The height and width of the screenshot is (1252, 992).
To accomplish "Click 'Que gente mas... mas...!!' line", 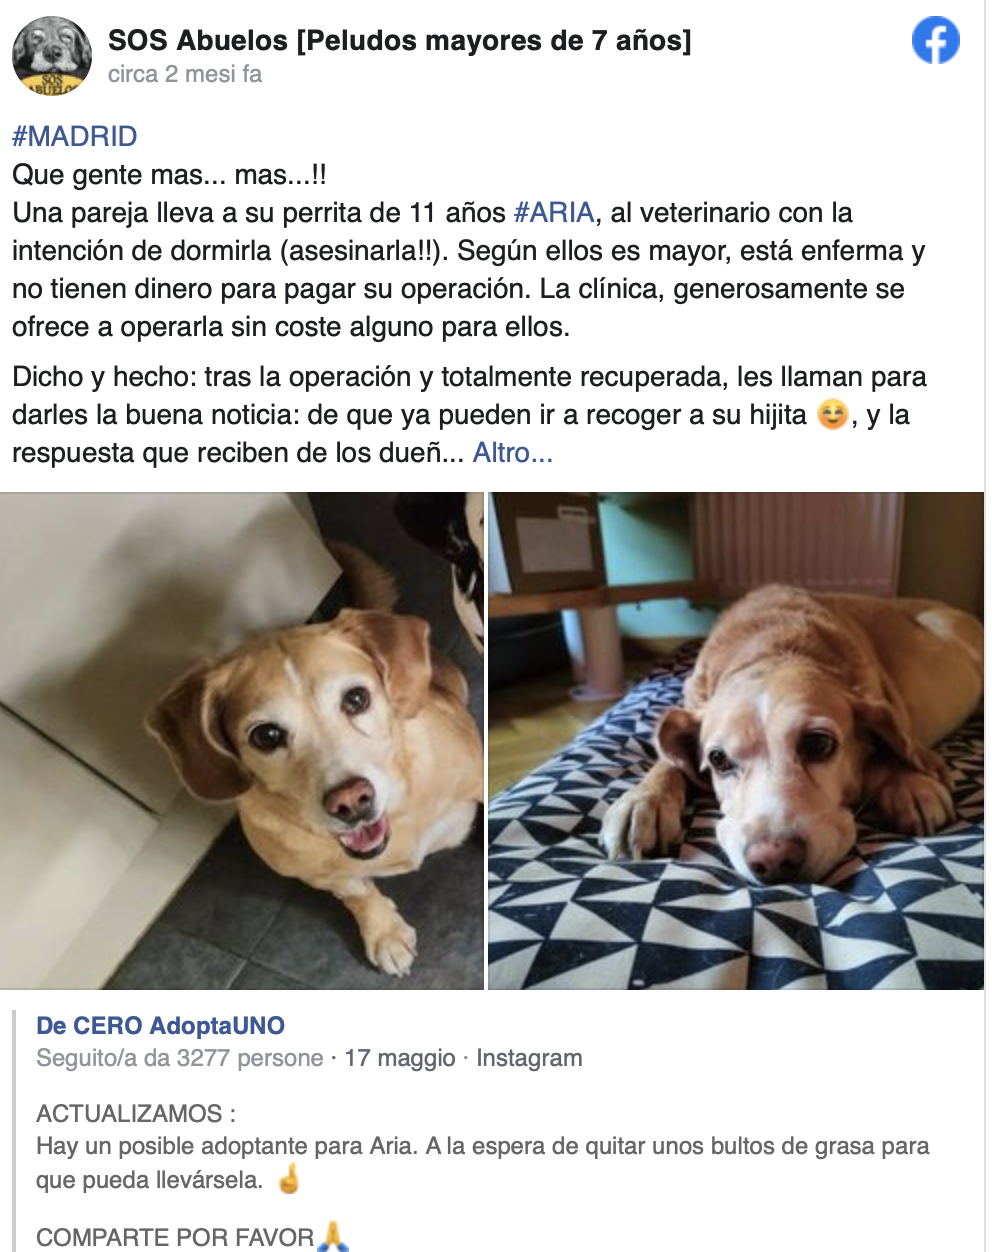I will [x=169, y=174].
